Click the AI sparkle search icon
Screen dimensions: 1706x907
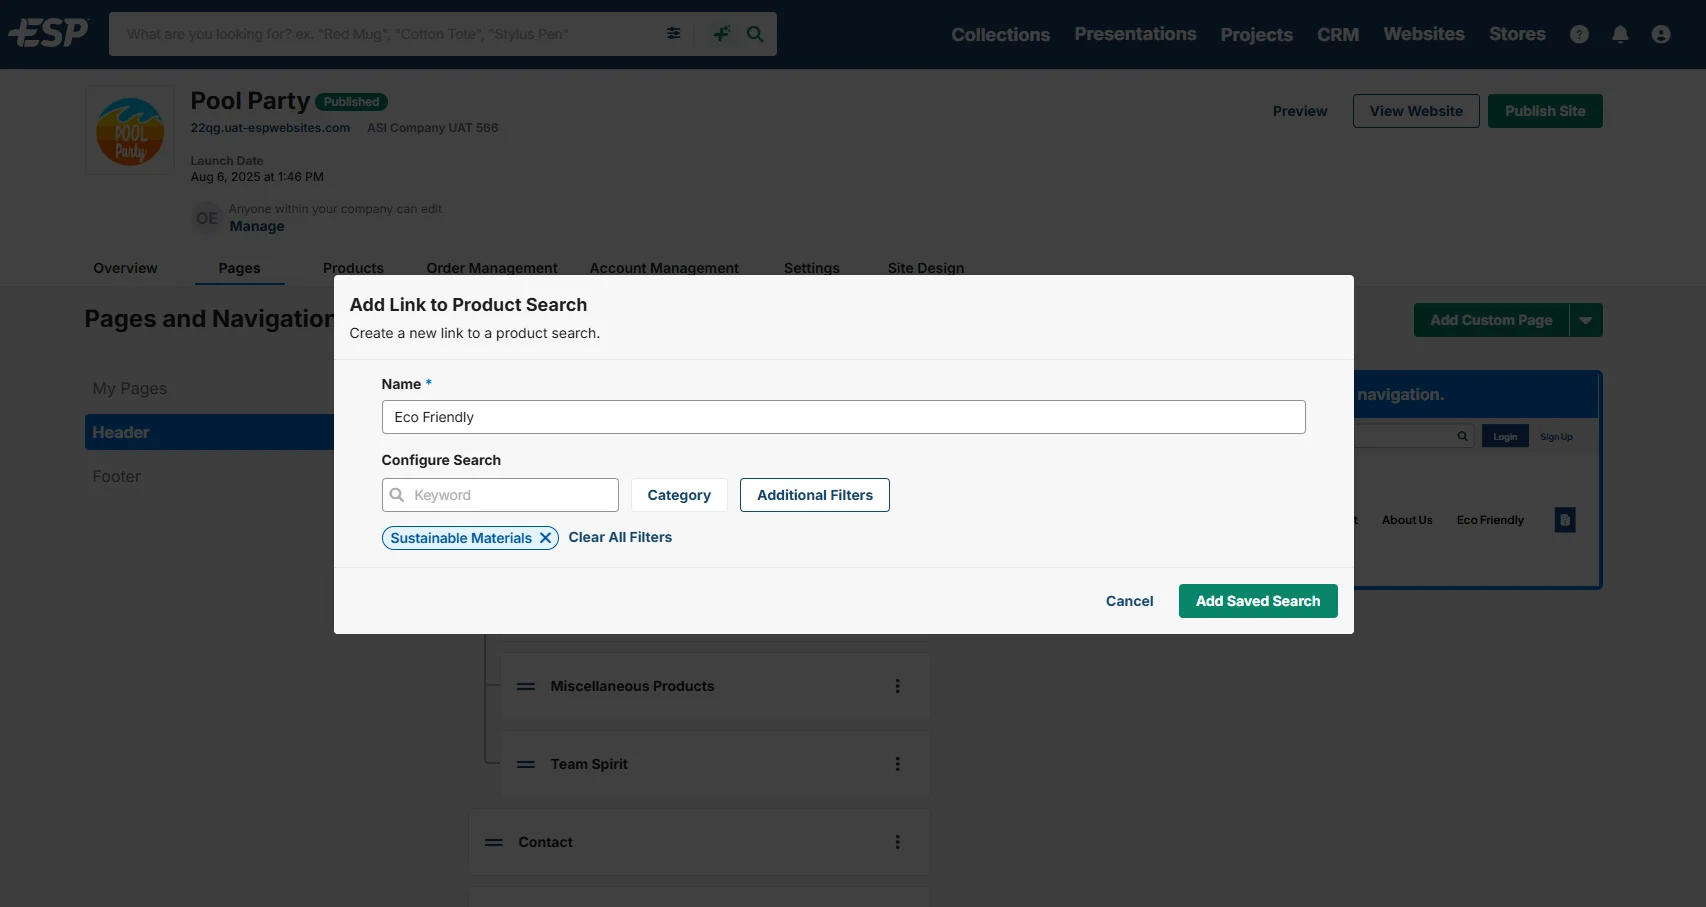pos(721,34)
